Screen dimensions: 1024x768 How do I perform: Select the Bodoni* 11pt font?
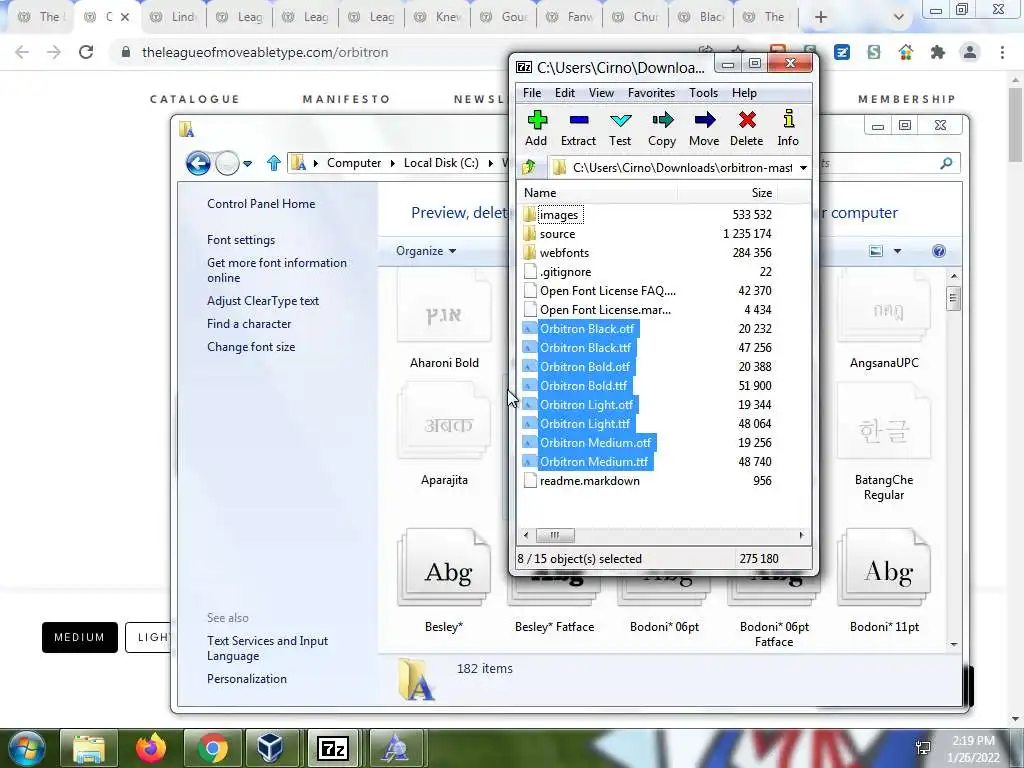(884, 581)
